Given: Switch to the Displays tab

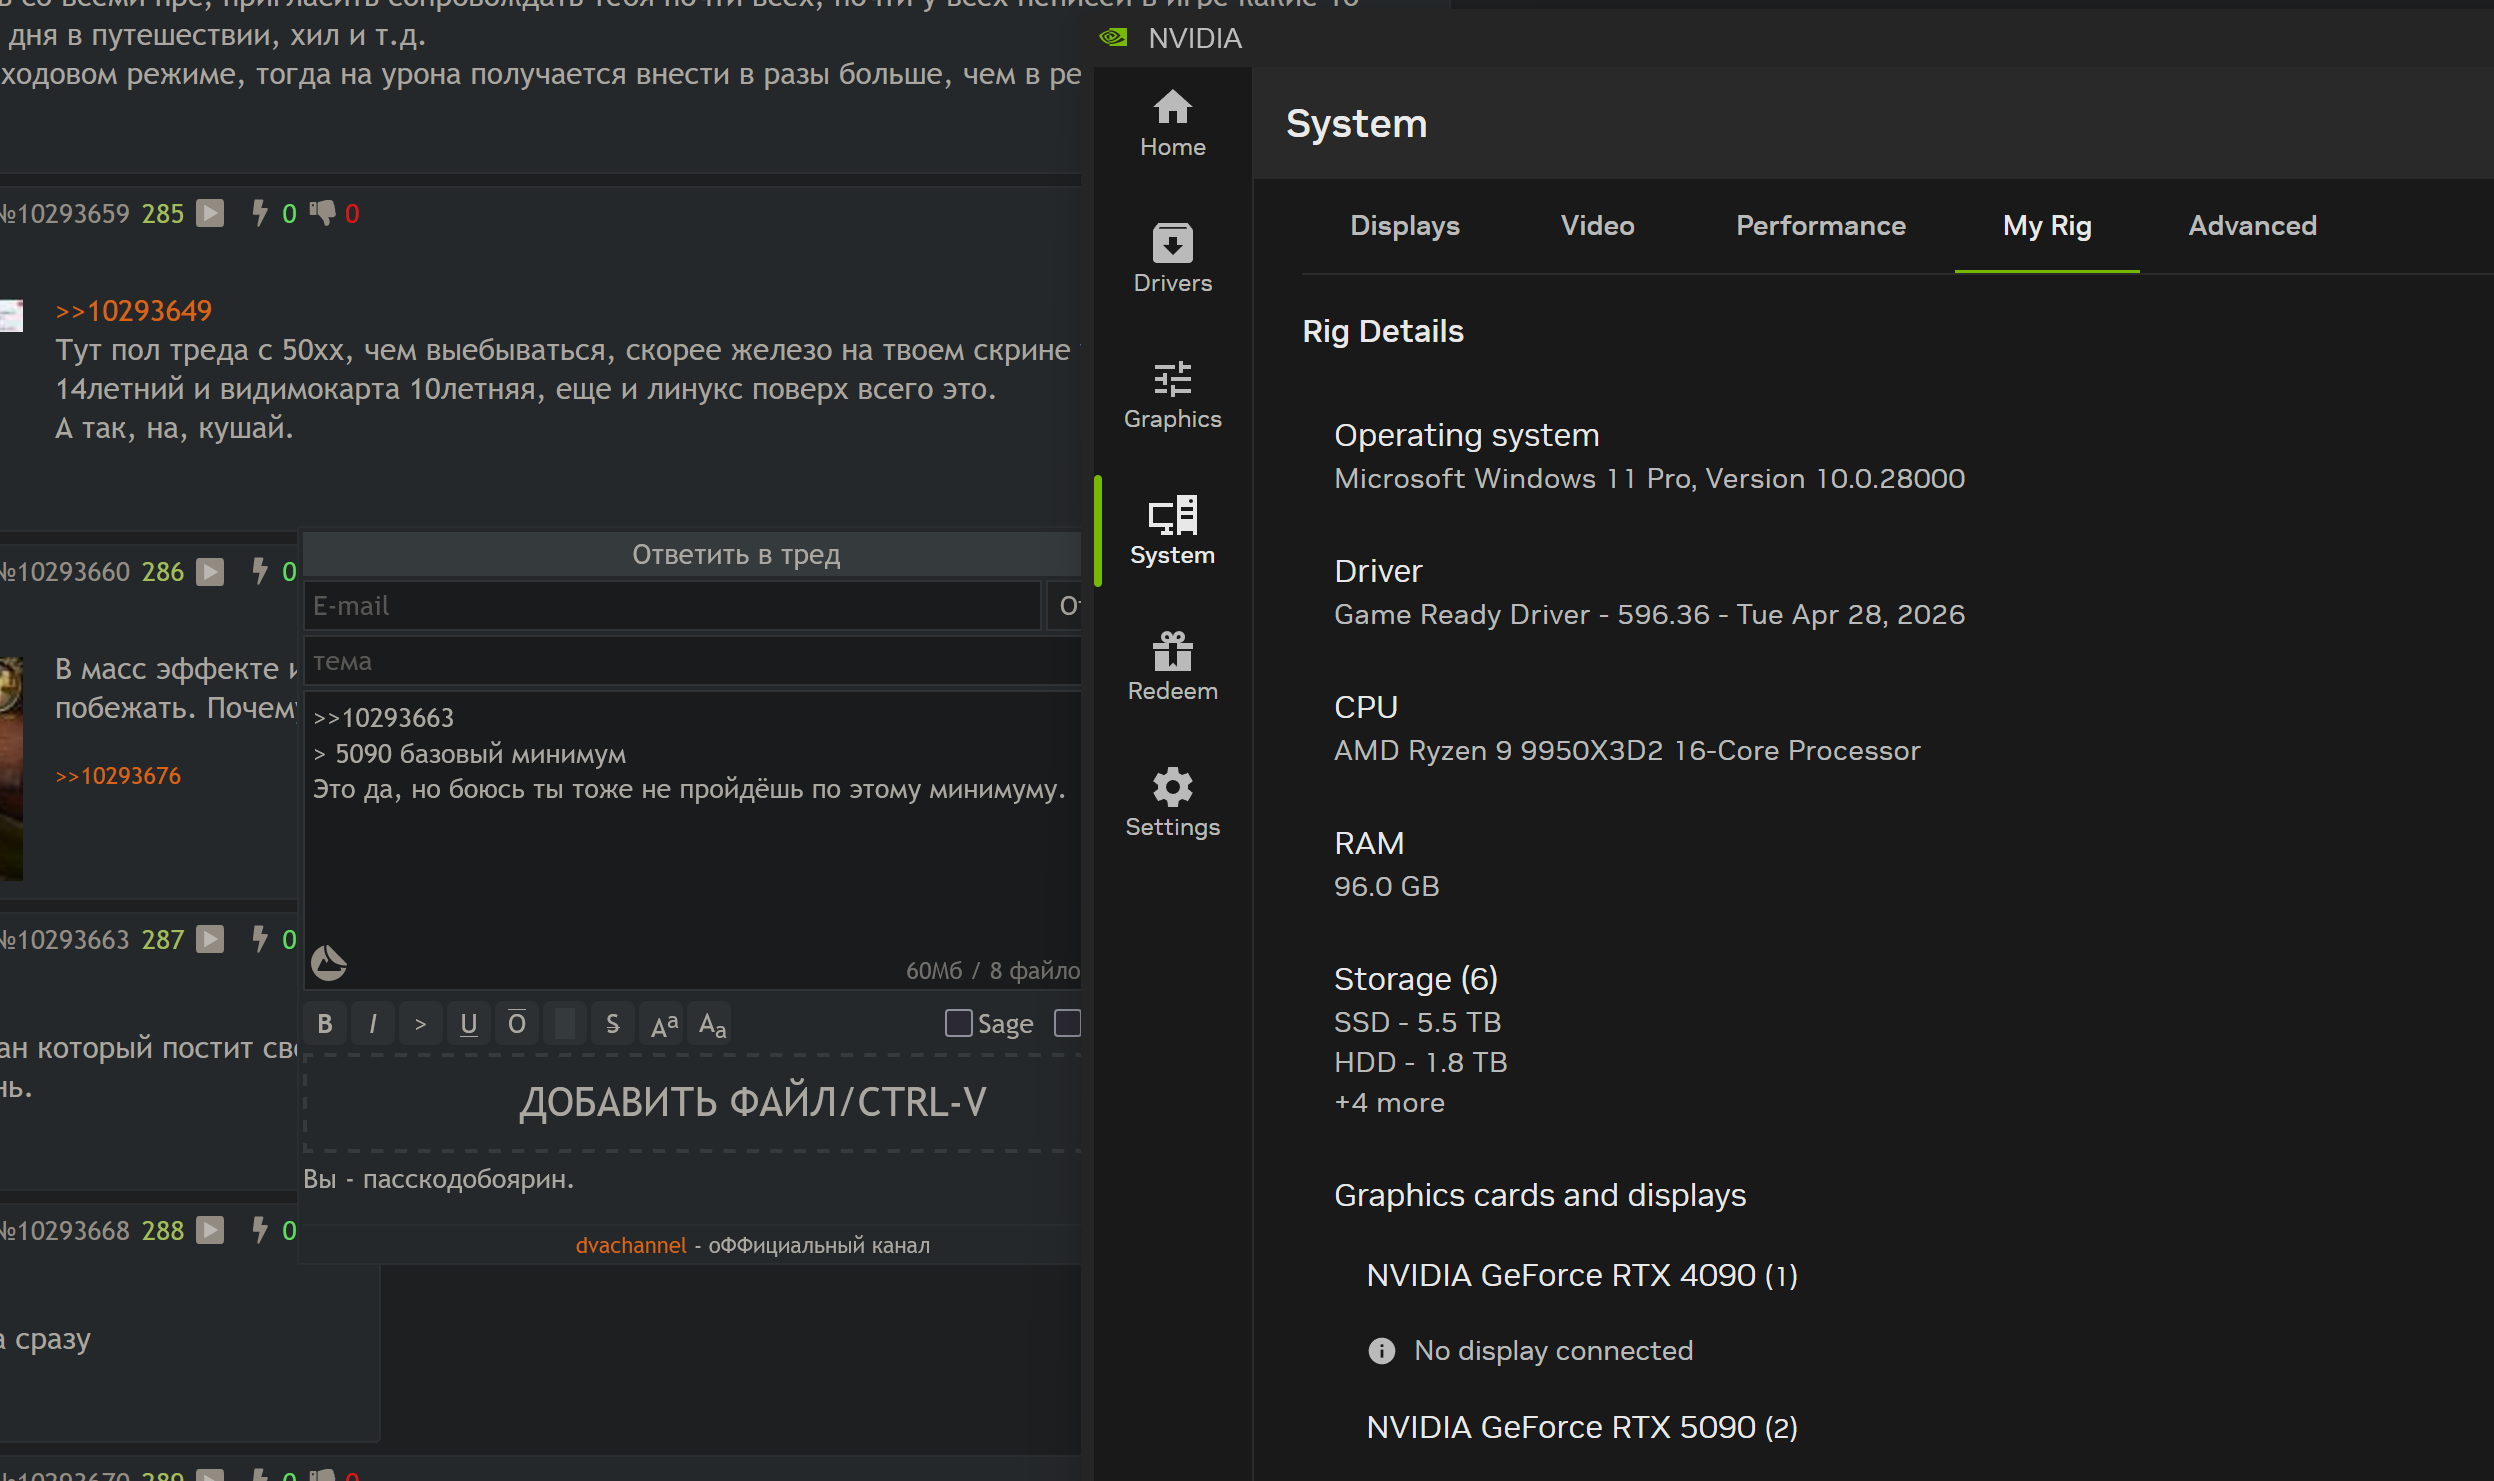Looking at the screenshot, I should click(1405, 226).
